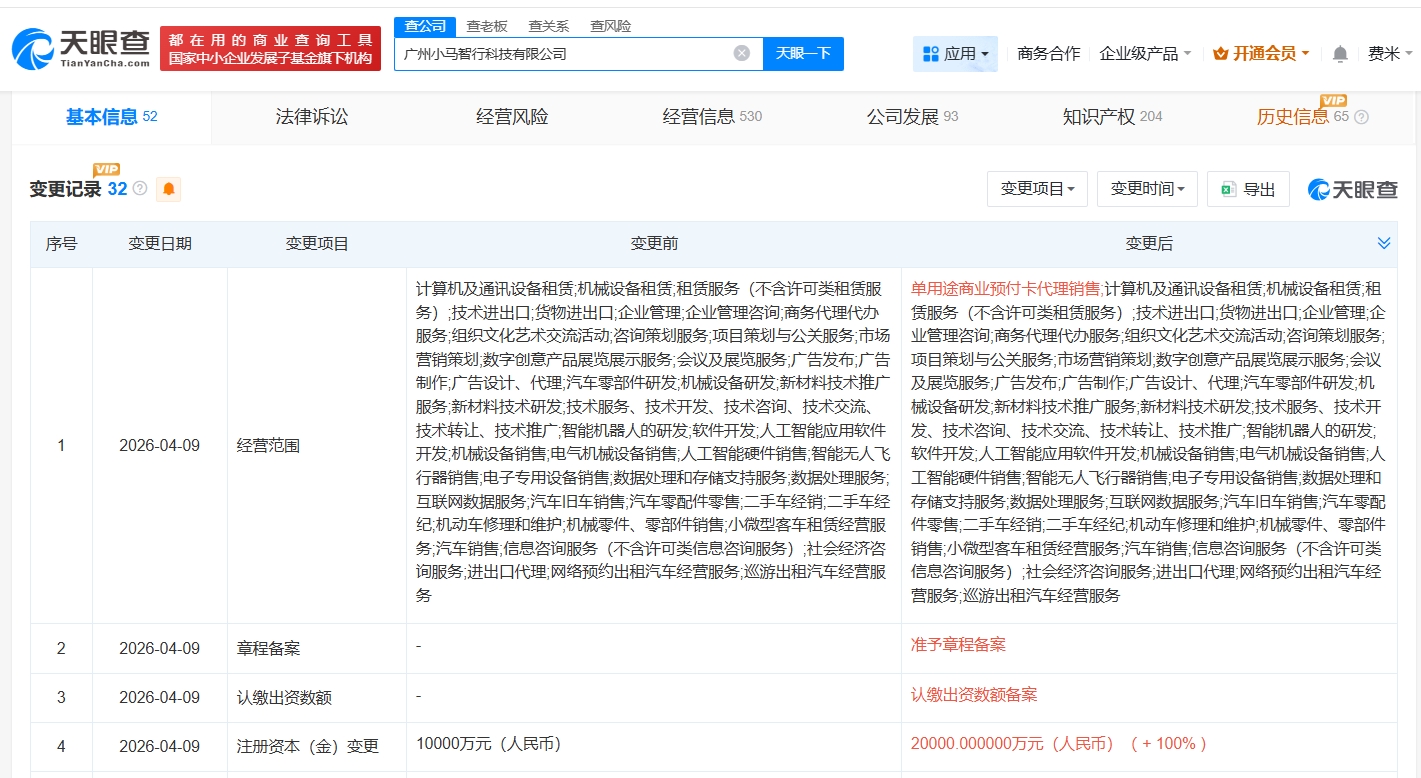
Task: Open 商务合作 link
Action: tap(1048, 54)
